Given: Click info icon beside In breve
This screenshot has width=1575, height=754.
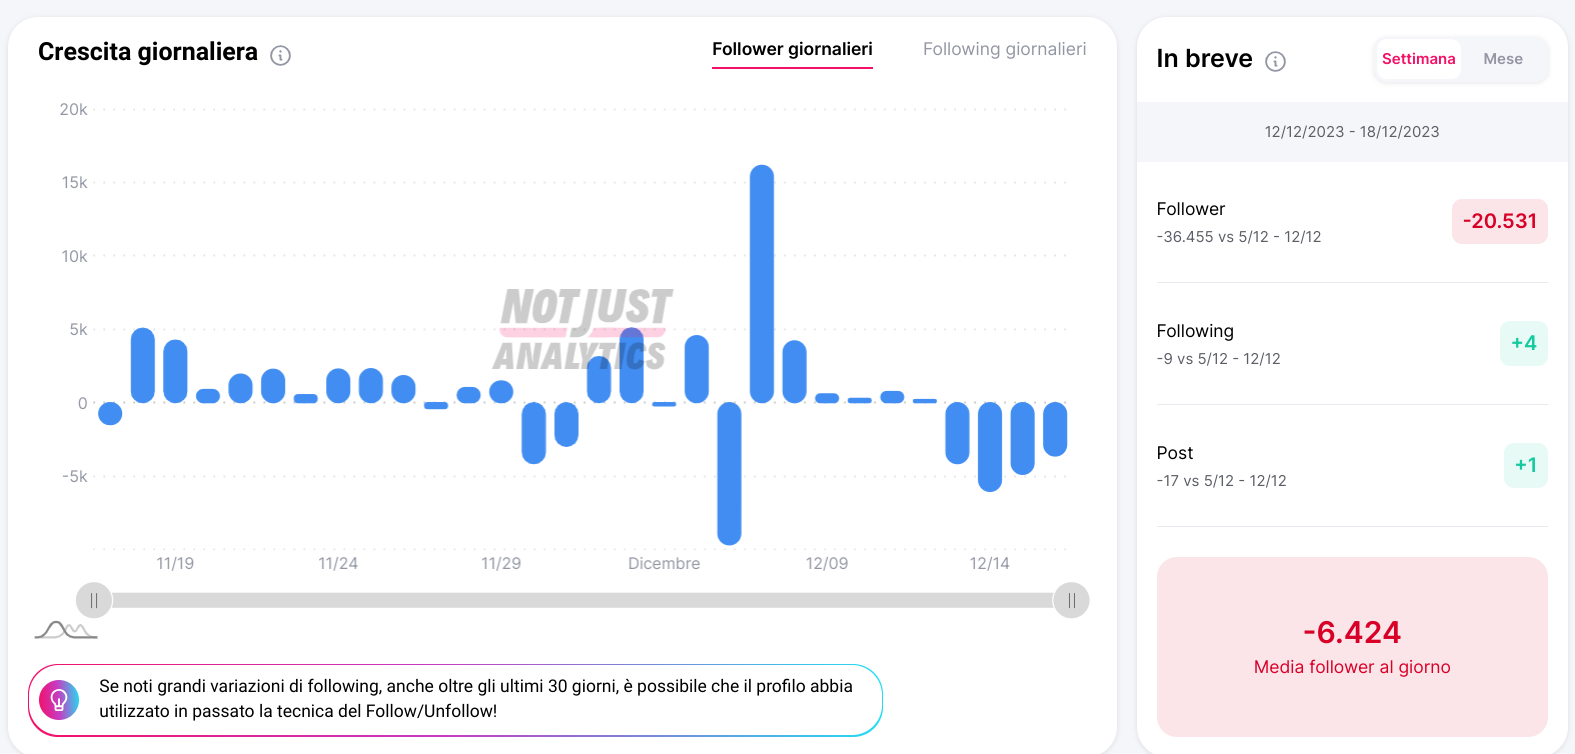Looking at the screenshot, I should (1275, 62).
